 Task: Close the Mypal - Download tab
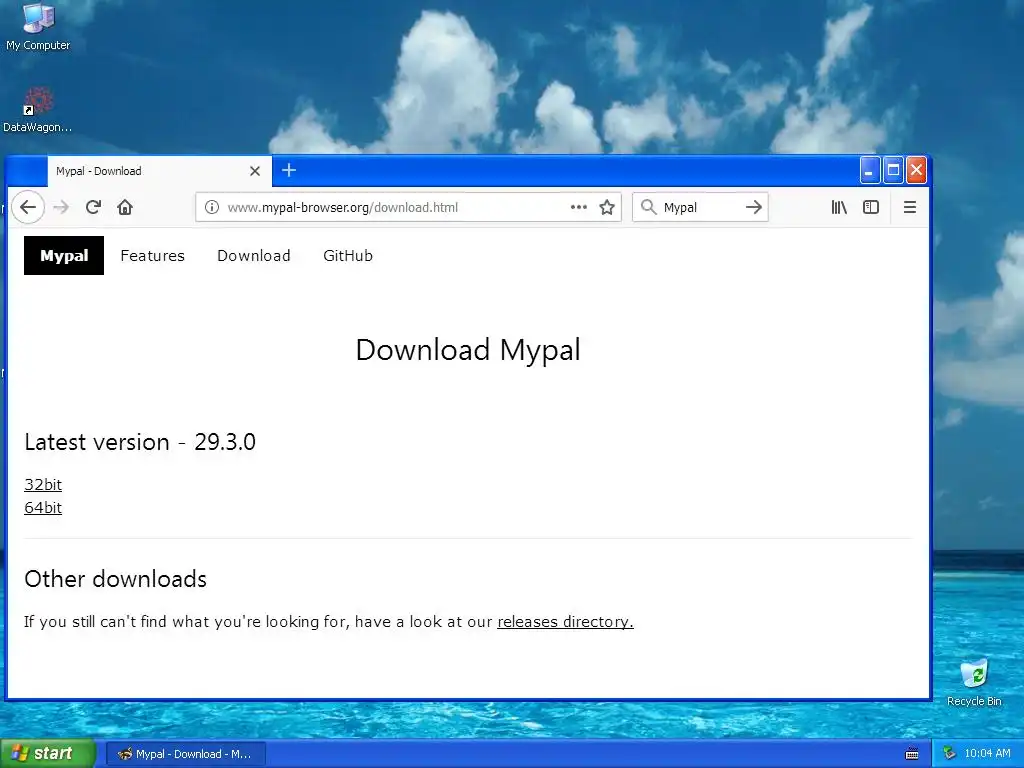point(255,171)
